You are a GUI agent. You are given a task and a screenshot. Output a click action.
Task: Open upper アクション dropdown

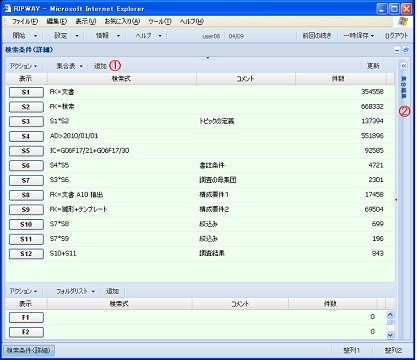point(23,66)
